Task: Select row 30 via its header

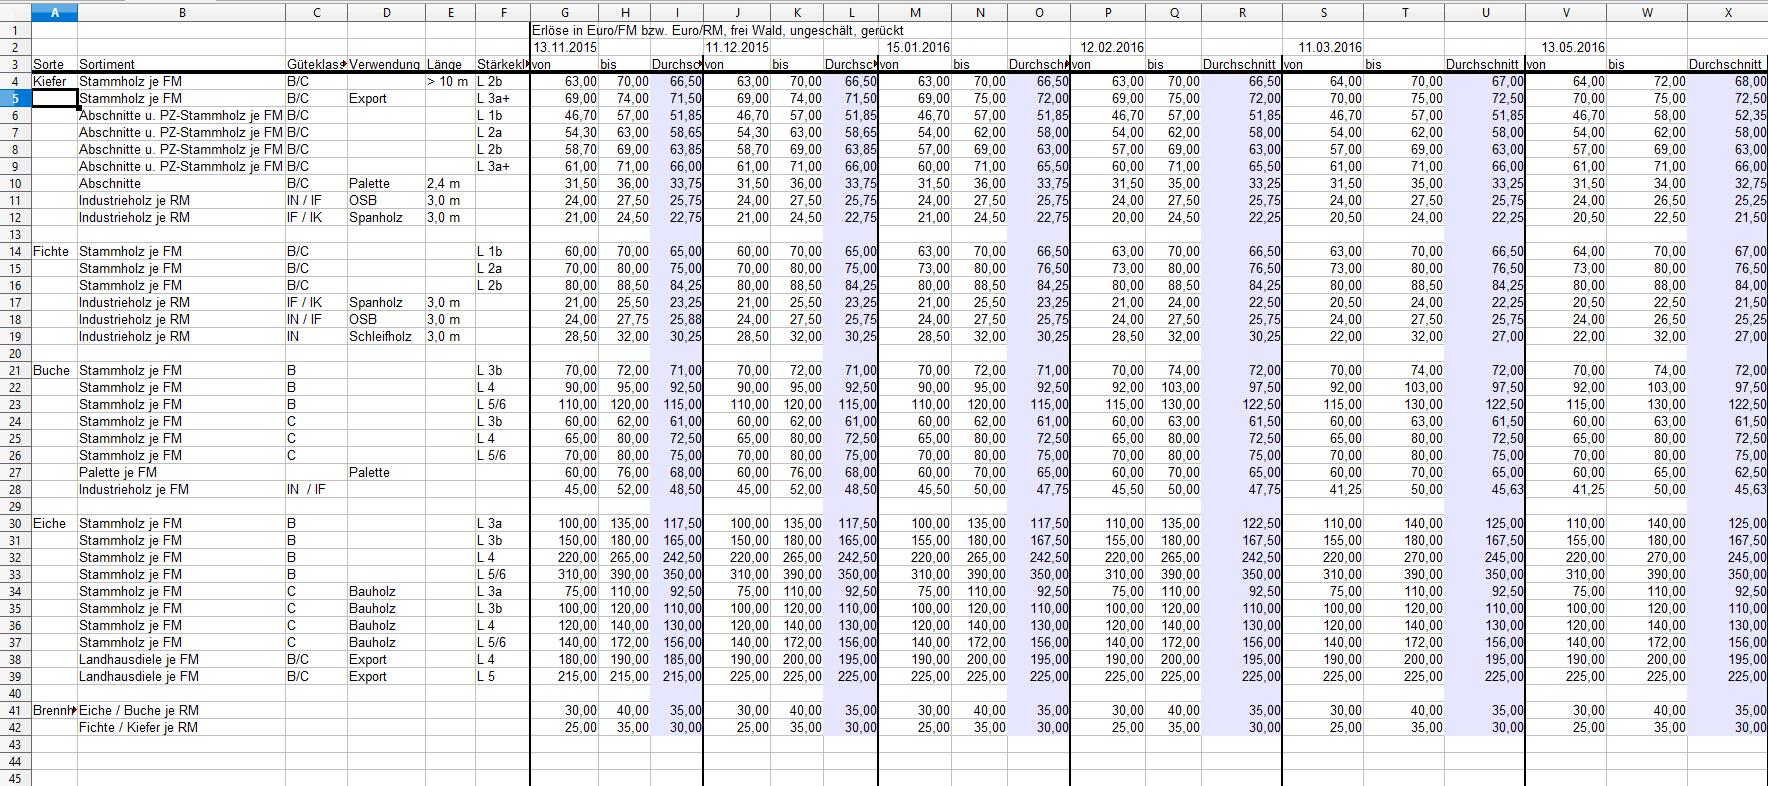Action: (x=15, y=523)
